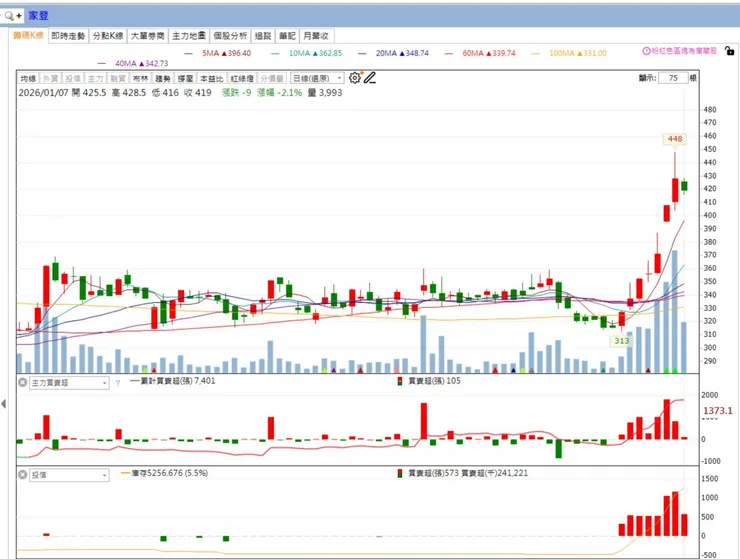Click 買賣超(張) 105 legend
The width and height of the screenshot is (740, 559).
(x=429, y=381)
